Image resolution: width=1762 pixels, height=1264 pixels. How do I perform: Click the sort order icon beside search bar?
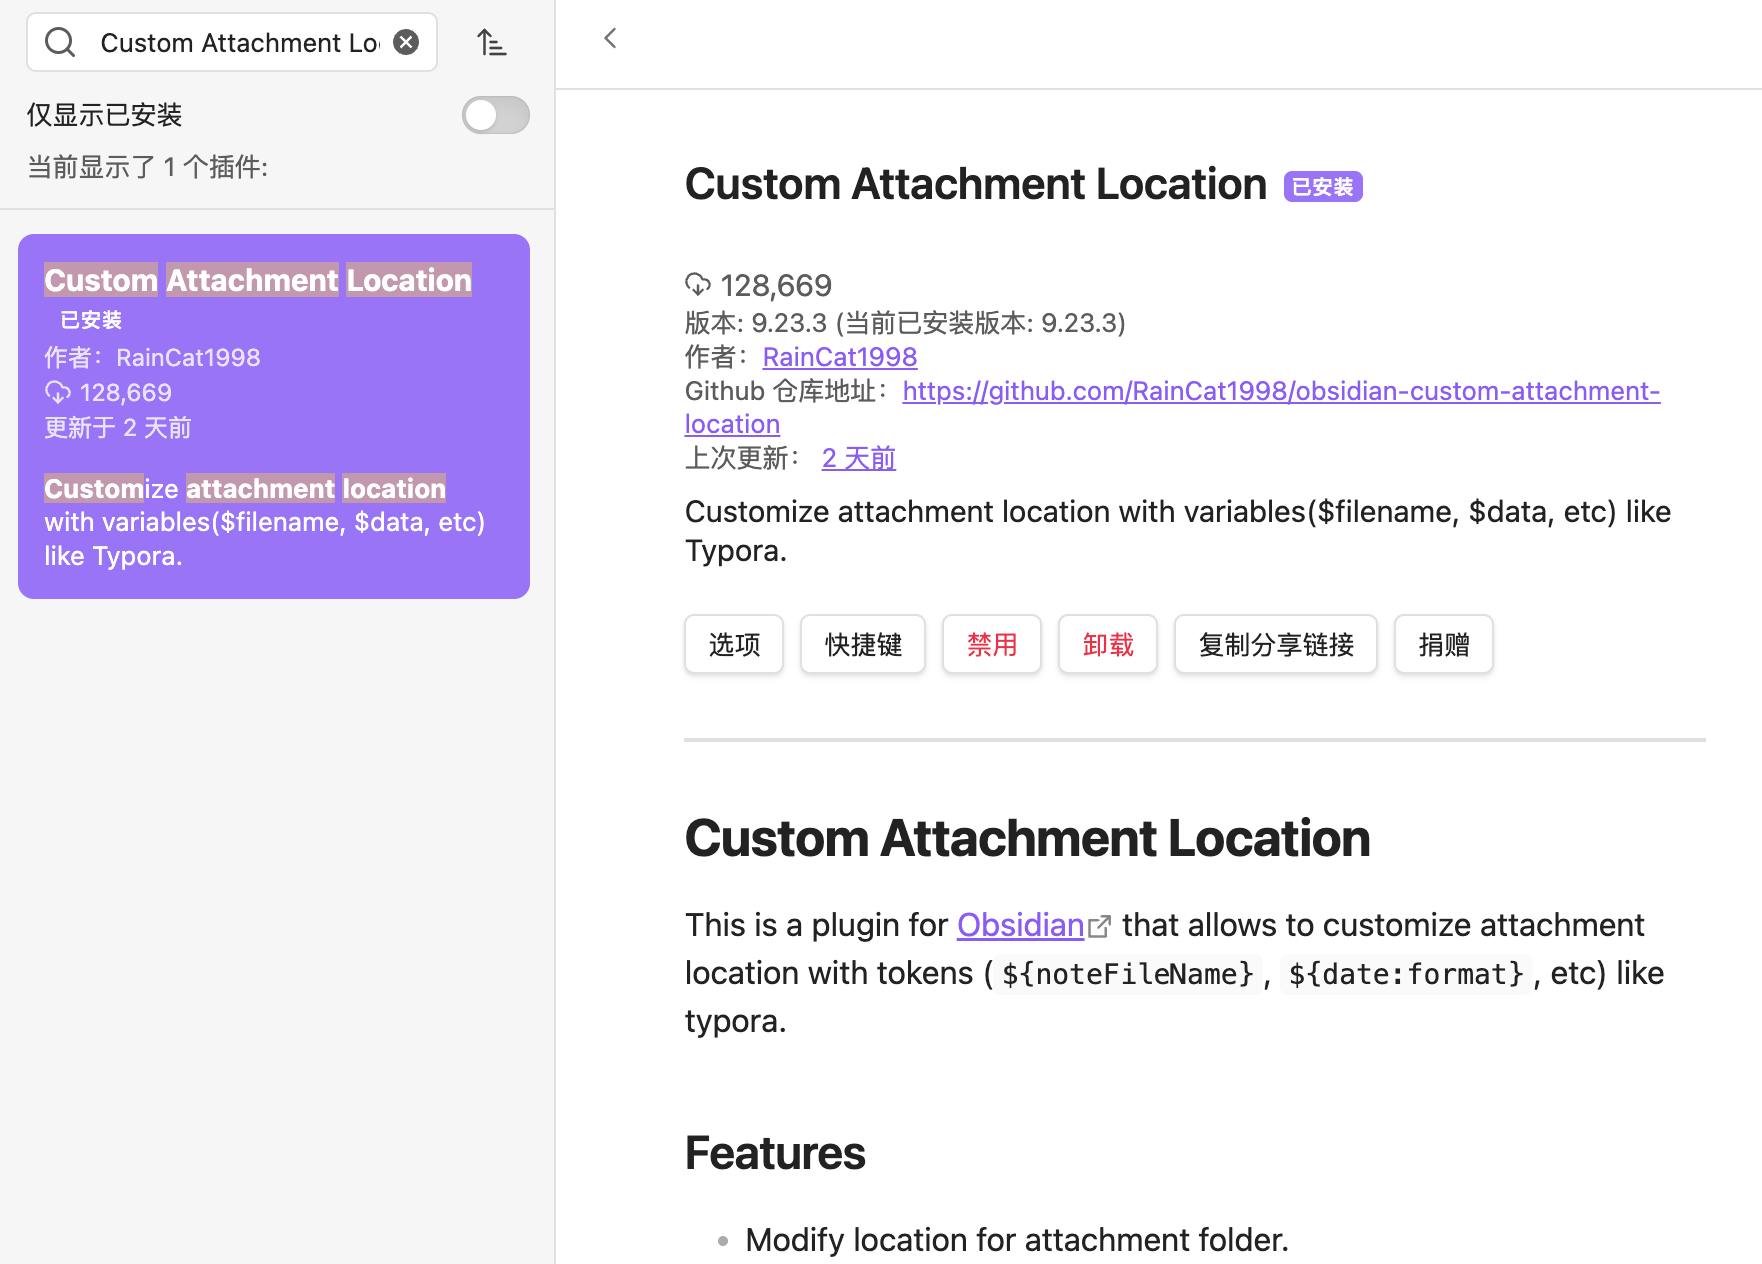click(492, 42)
